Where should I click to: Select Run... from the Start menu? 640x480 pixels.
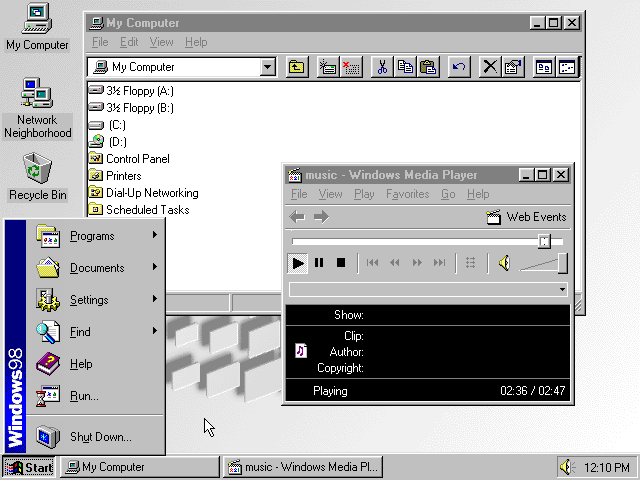[x=84, y=396]
